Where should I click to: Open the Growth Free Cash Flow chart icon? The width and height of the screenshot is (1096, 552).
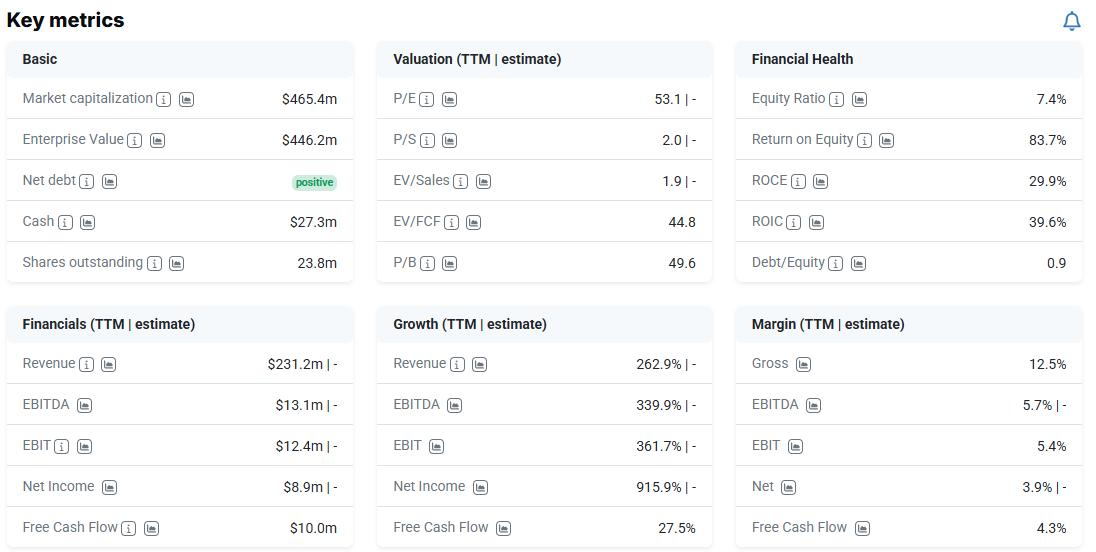503,529
